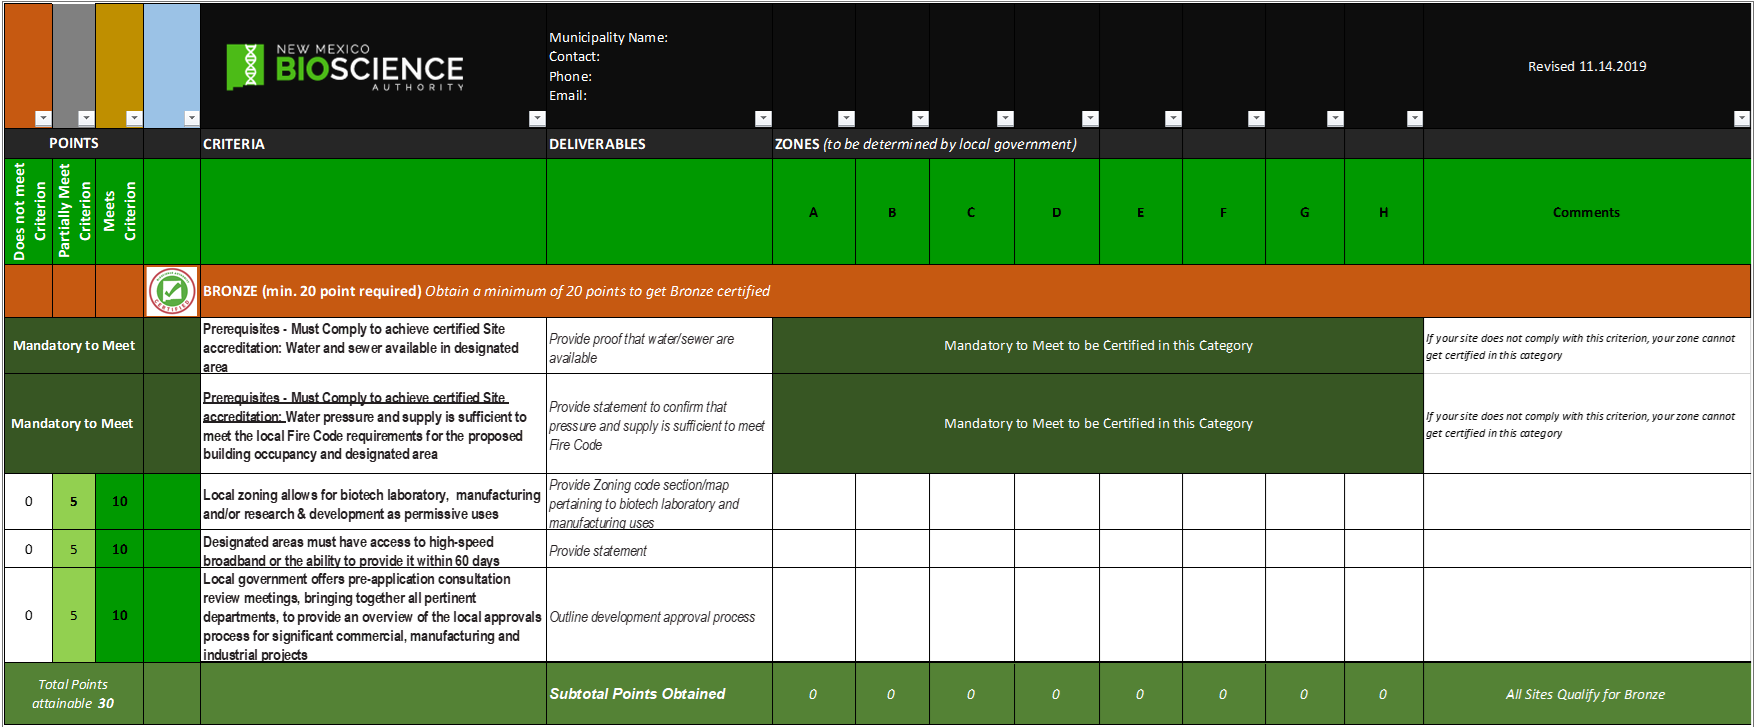Select the Comments column header
The width and height of the screenshot is (1754, 728).
point(1587,211)
